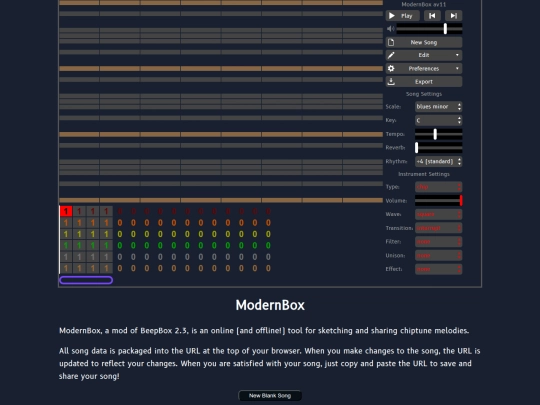Skip to the next bar
The height and width of the screenshot is (405, 540).
[x=454, y=16]
